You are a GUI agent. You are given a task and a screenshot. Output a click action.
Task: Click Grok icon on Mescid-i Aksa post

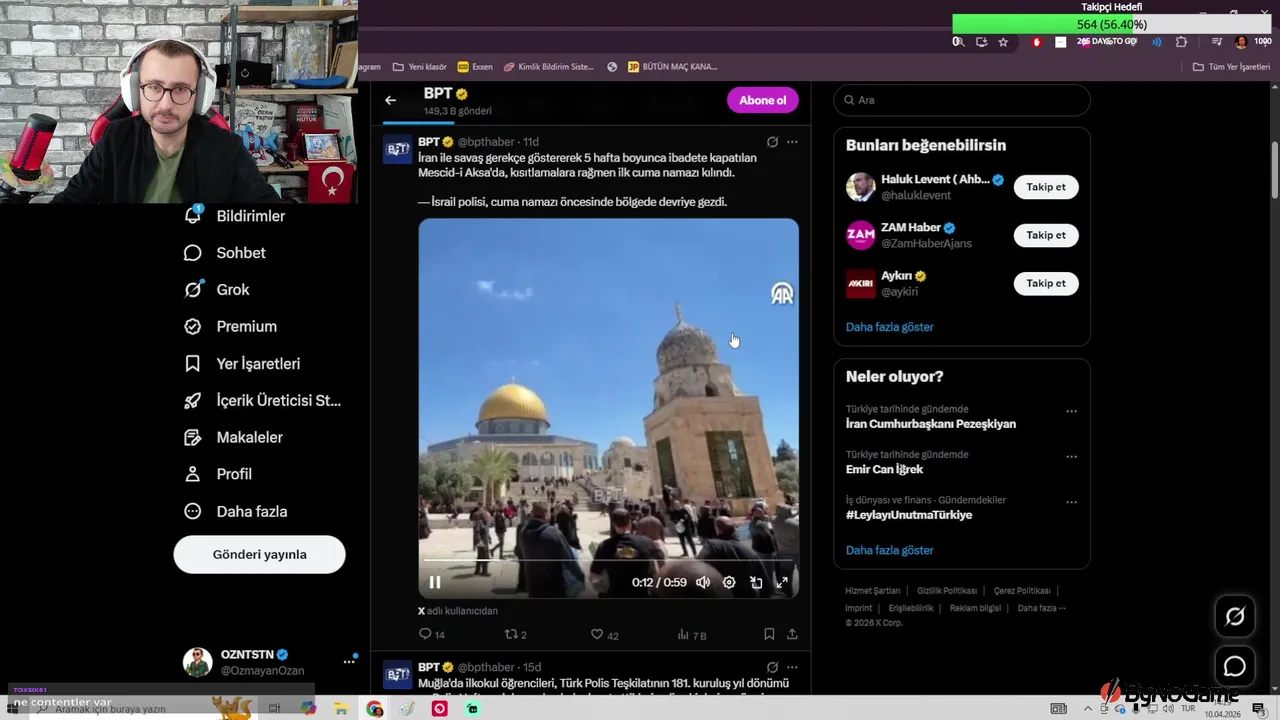772,142
